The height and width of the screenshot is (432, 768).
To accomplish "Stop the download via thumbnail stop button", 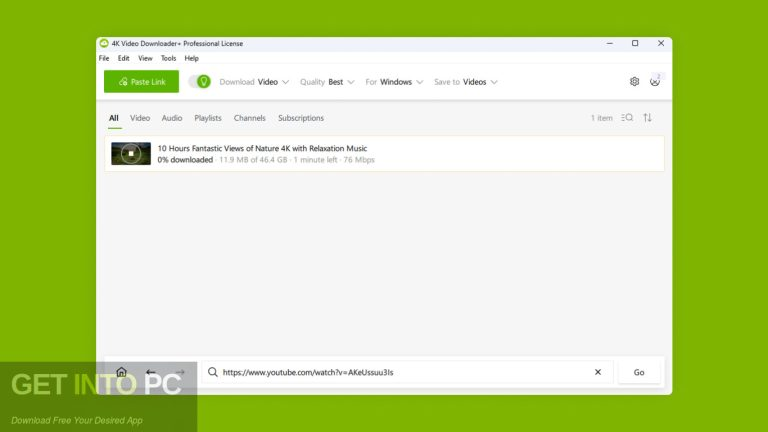I will point(131,154).
